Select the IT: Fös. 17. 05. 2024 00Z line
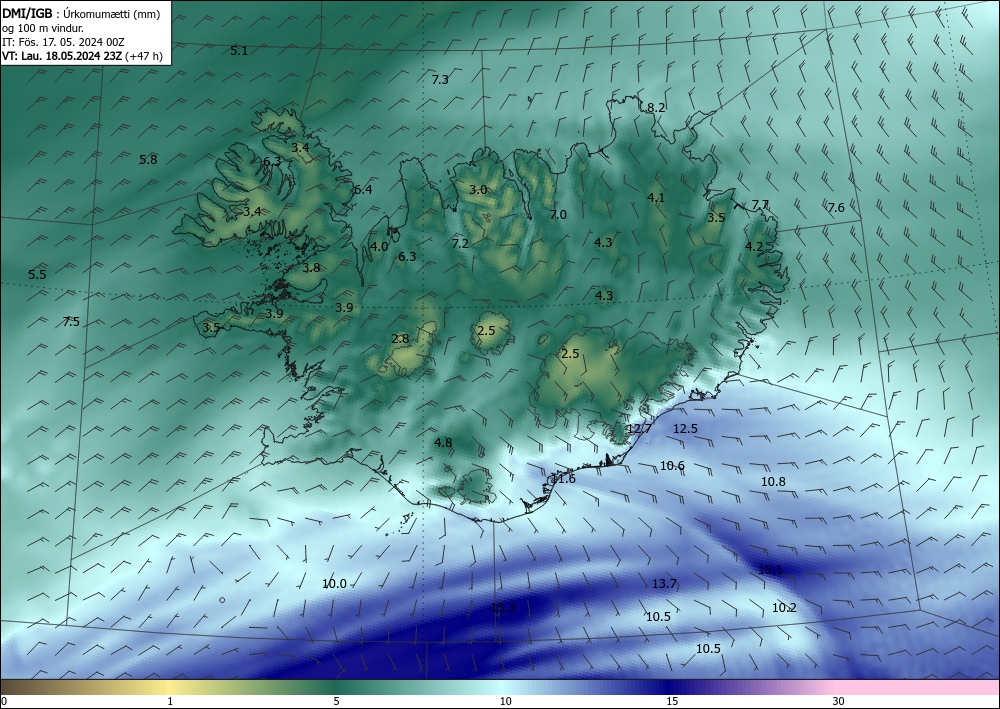This screenshot has height=709, width=1000. pos(63,42)
